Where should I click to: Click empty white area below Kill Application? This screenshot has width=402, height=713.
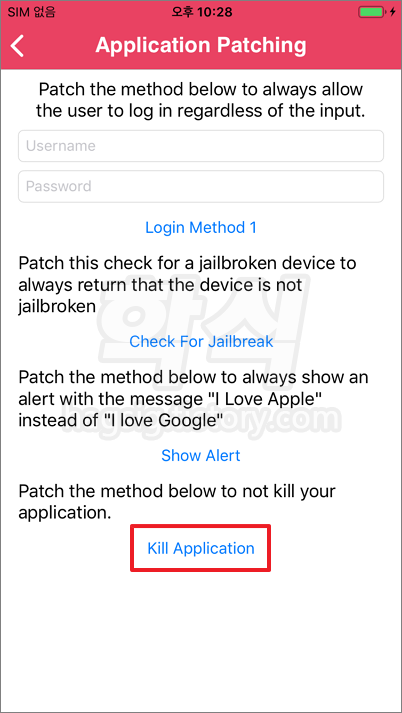tap(201, 637)
